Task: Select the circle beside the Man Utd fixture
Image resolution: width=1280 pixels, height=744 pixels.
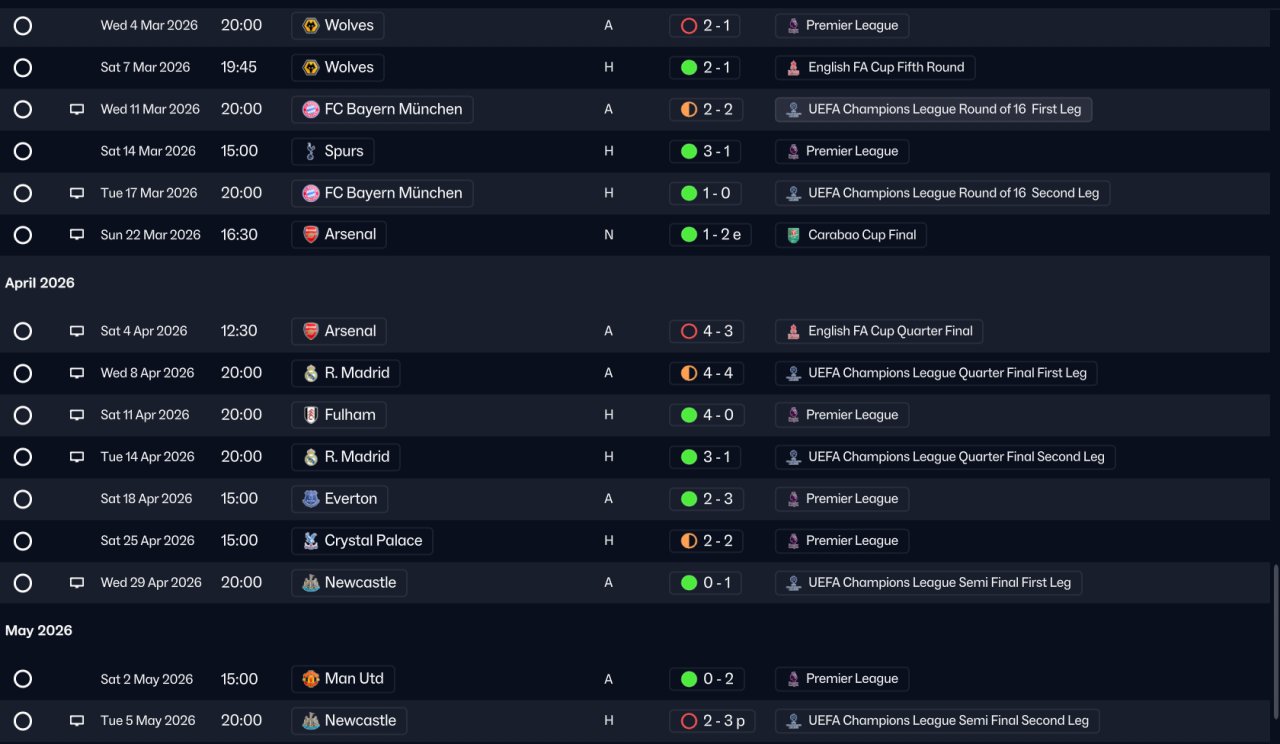Action: coord(23,679)
